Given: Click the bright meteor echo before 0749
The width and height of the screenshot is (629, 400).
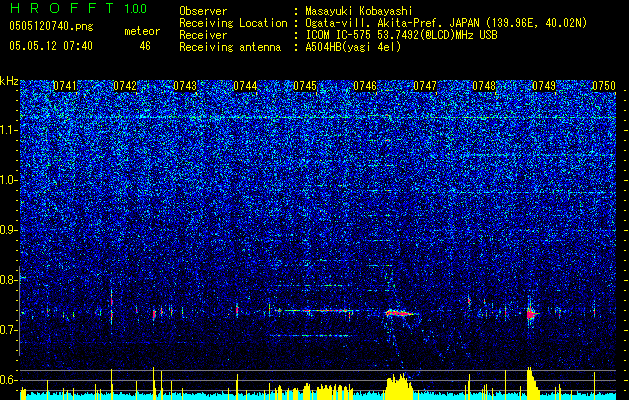Looking at the screenshot, I should 532,313.
